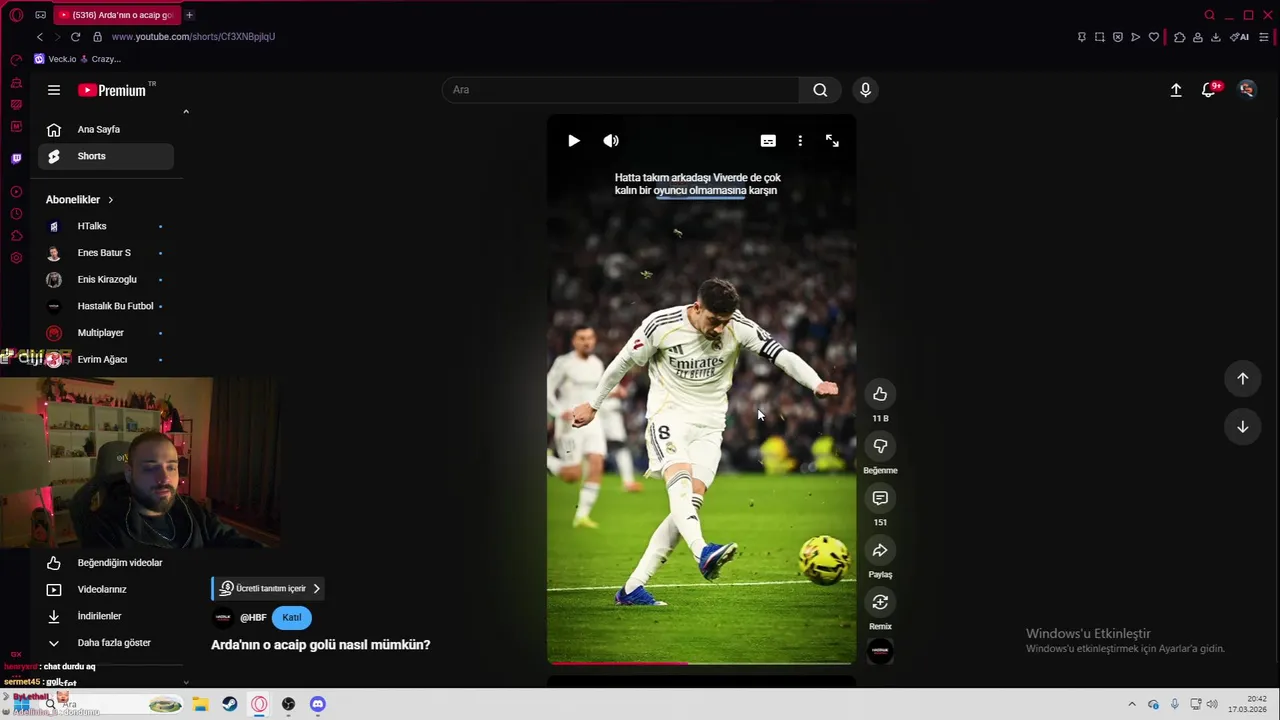1280x720 pixels.
Task: Open Opera sidebar settings gear
Action: [x=16, y=258]
